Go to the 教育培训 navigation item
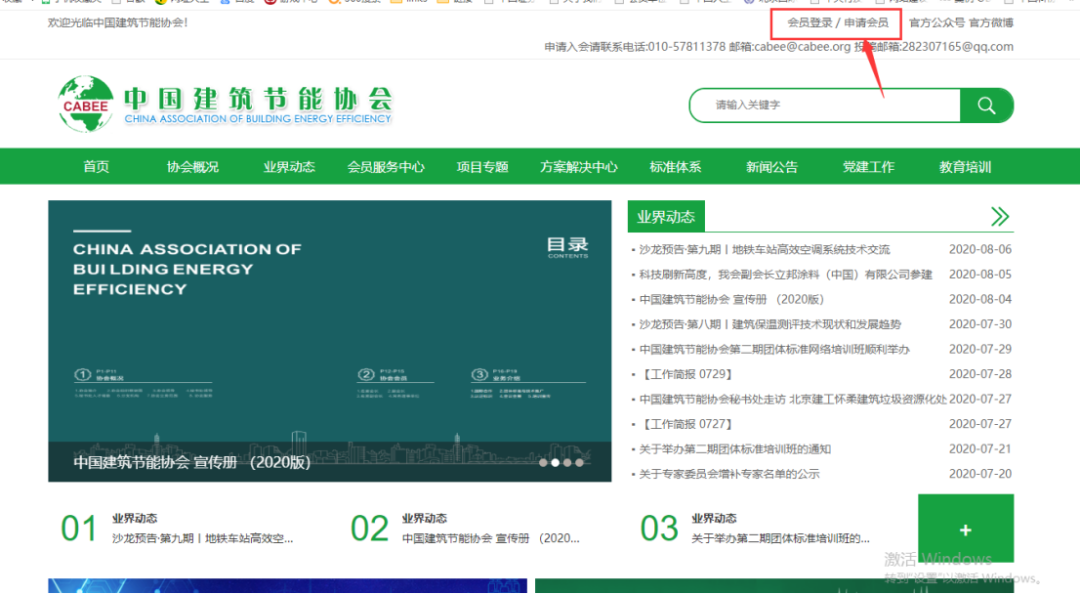Viewport: 1080px width, 594px height. coord(965,167)
